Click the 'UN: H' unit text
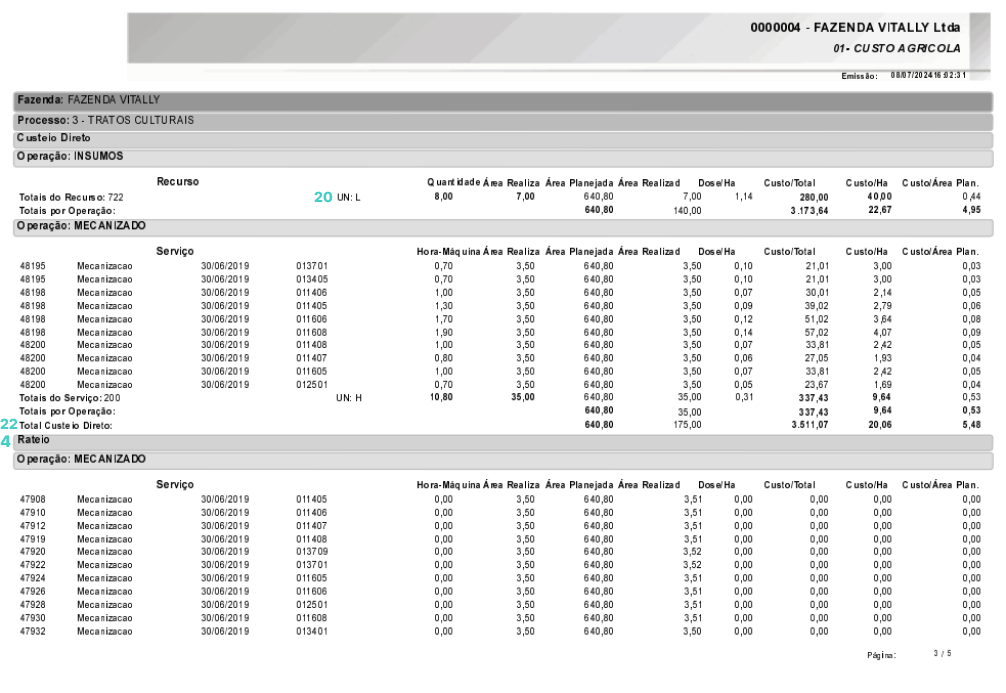The width and height of the screenshot is (1006, 693). click(349, 398)
